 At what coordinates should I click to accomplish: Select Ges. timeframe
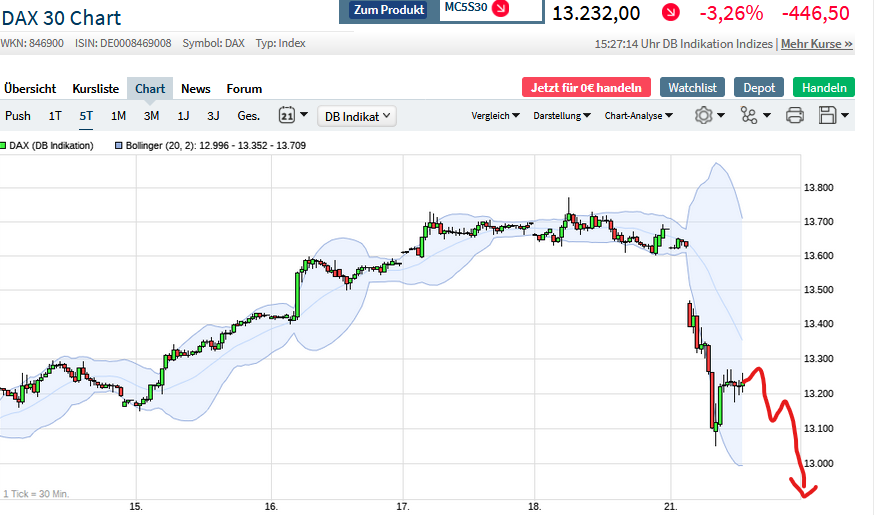tap(249, 116)
